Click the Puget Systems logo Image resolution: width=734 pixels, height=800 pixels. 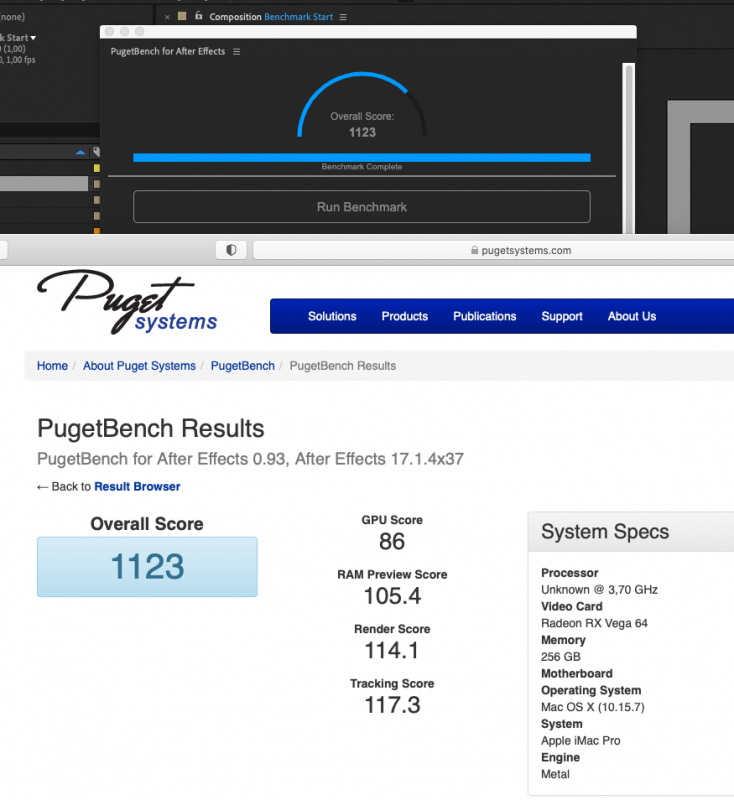[128, 302]
